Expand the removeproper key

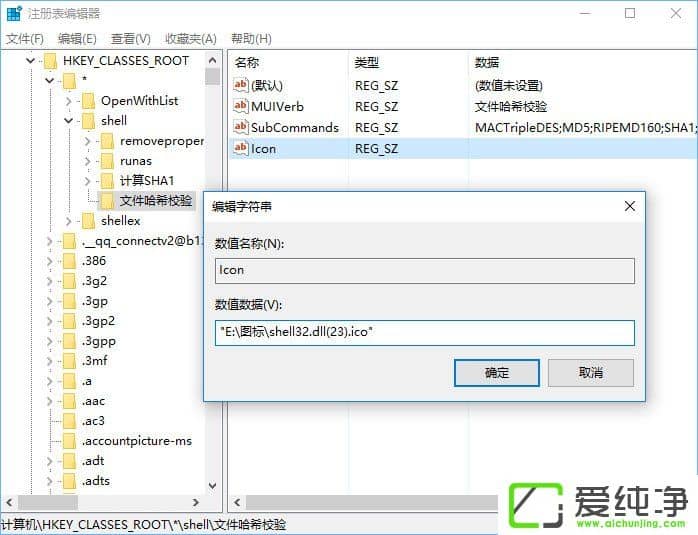[88, 141]
